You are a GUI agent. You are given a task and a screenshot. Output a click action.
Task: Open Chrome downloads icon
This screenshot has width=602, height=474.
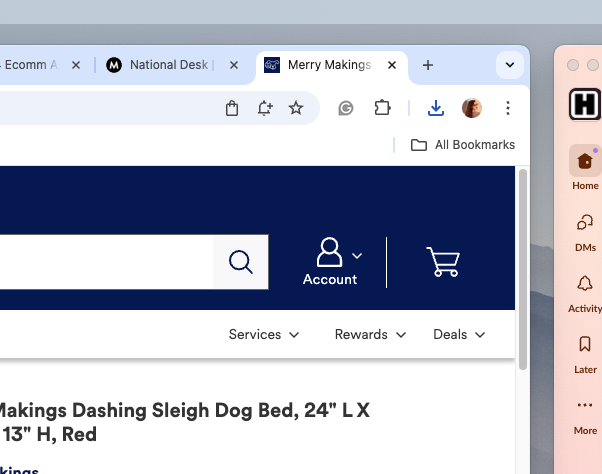click(x=436, y=108)
